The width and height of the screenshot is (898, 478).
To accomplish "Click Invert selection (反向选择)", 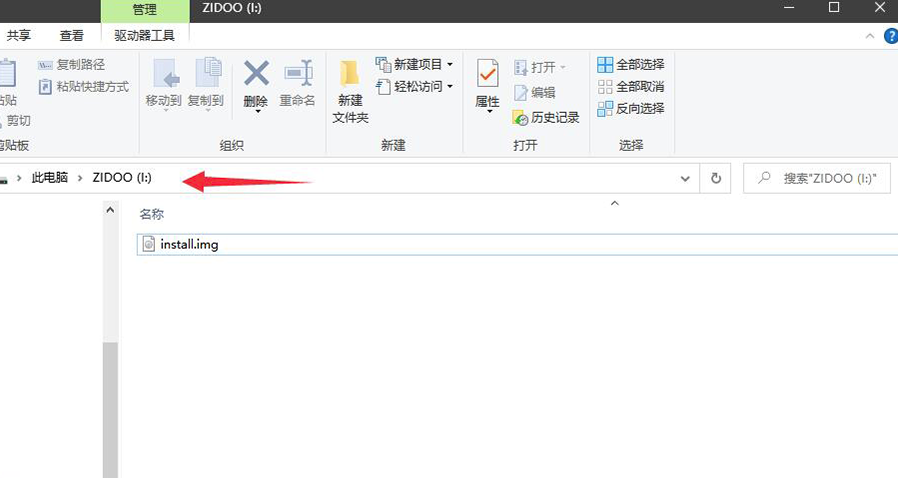I will (x=631, y=108).
